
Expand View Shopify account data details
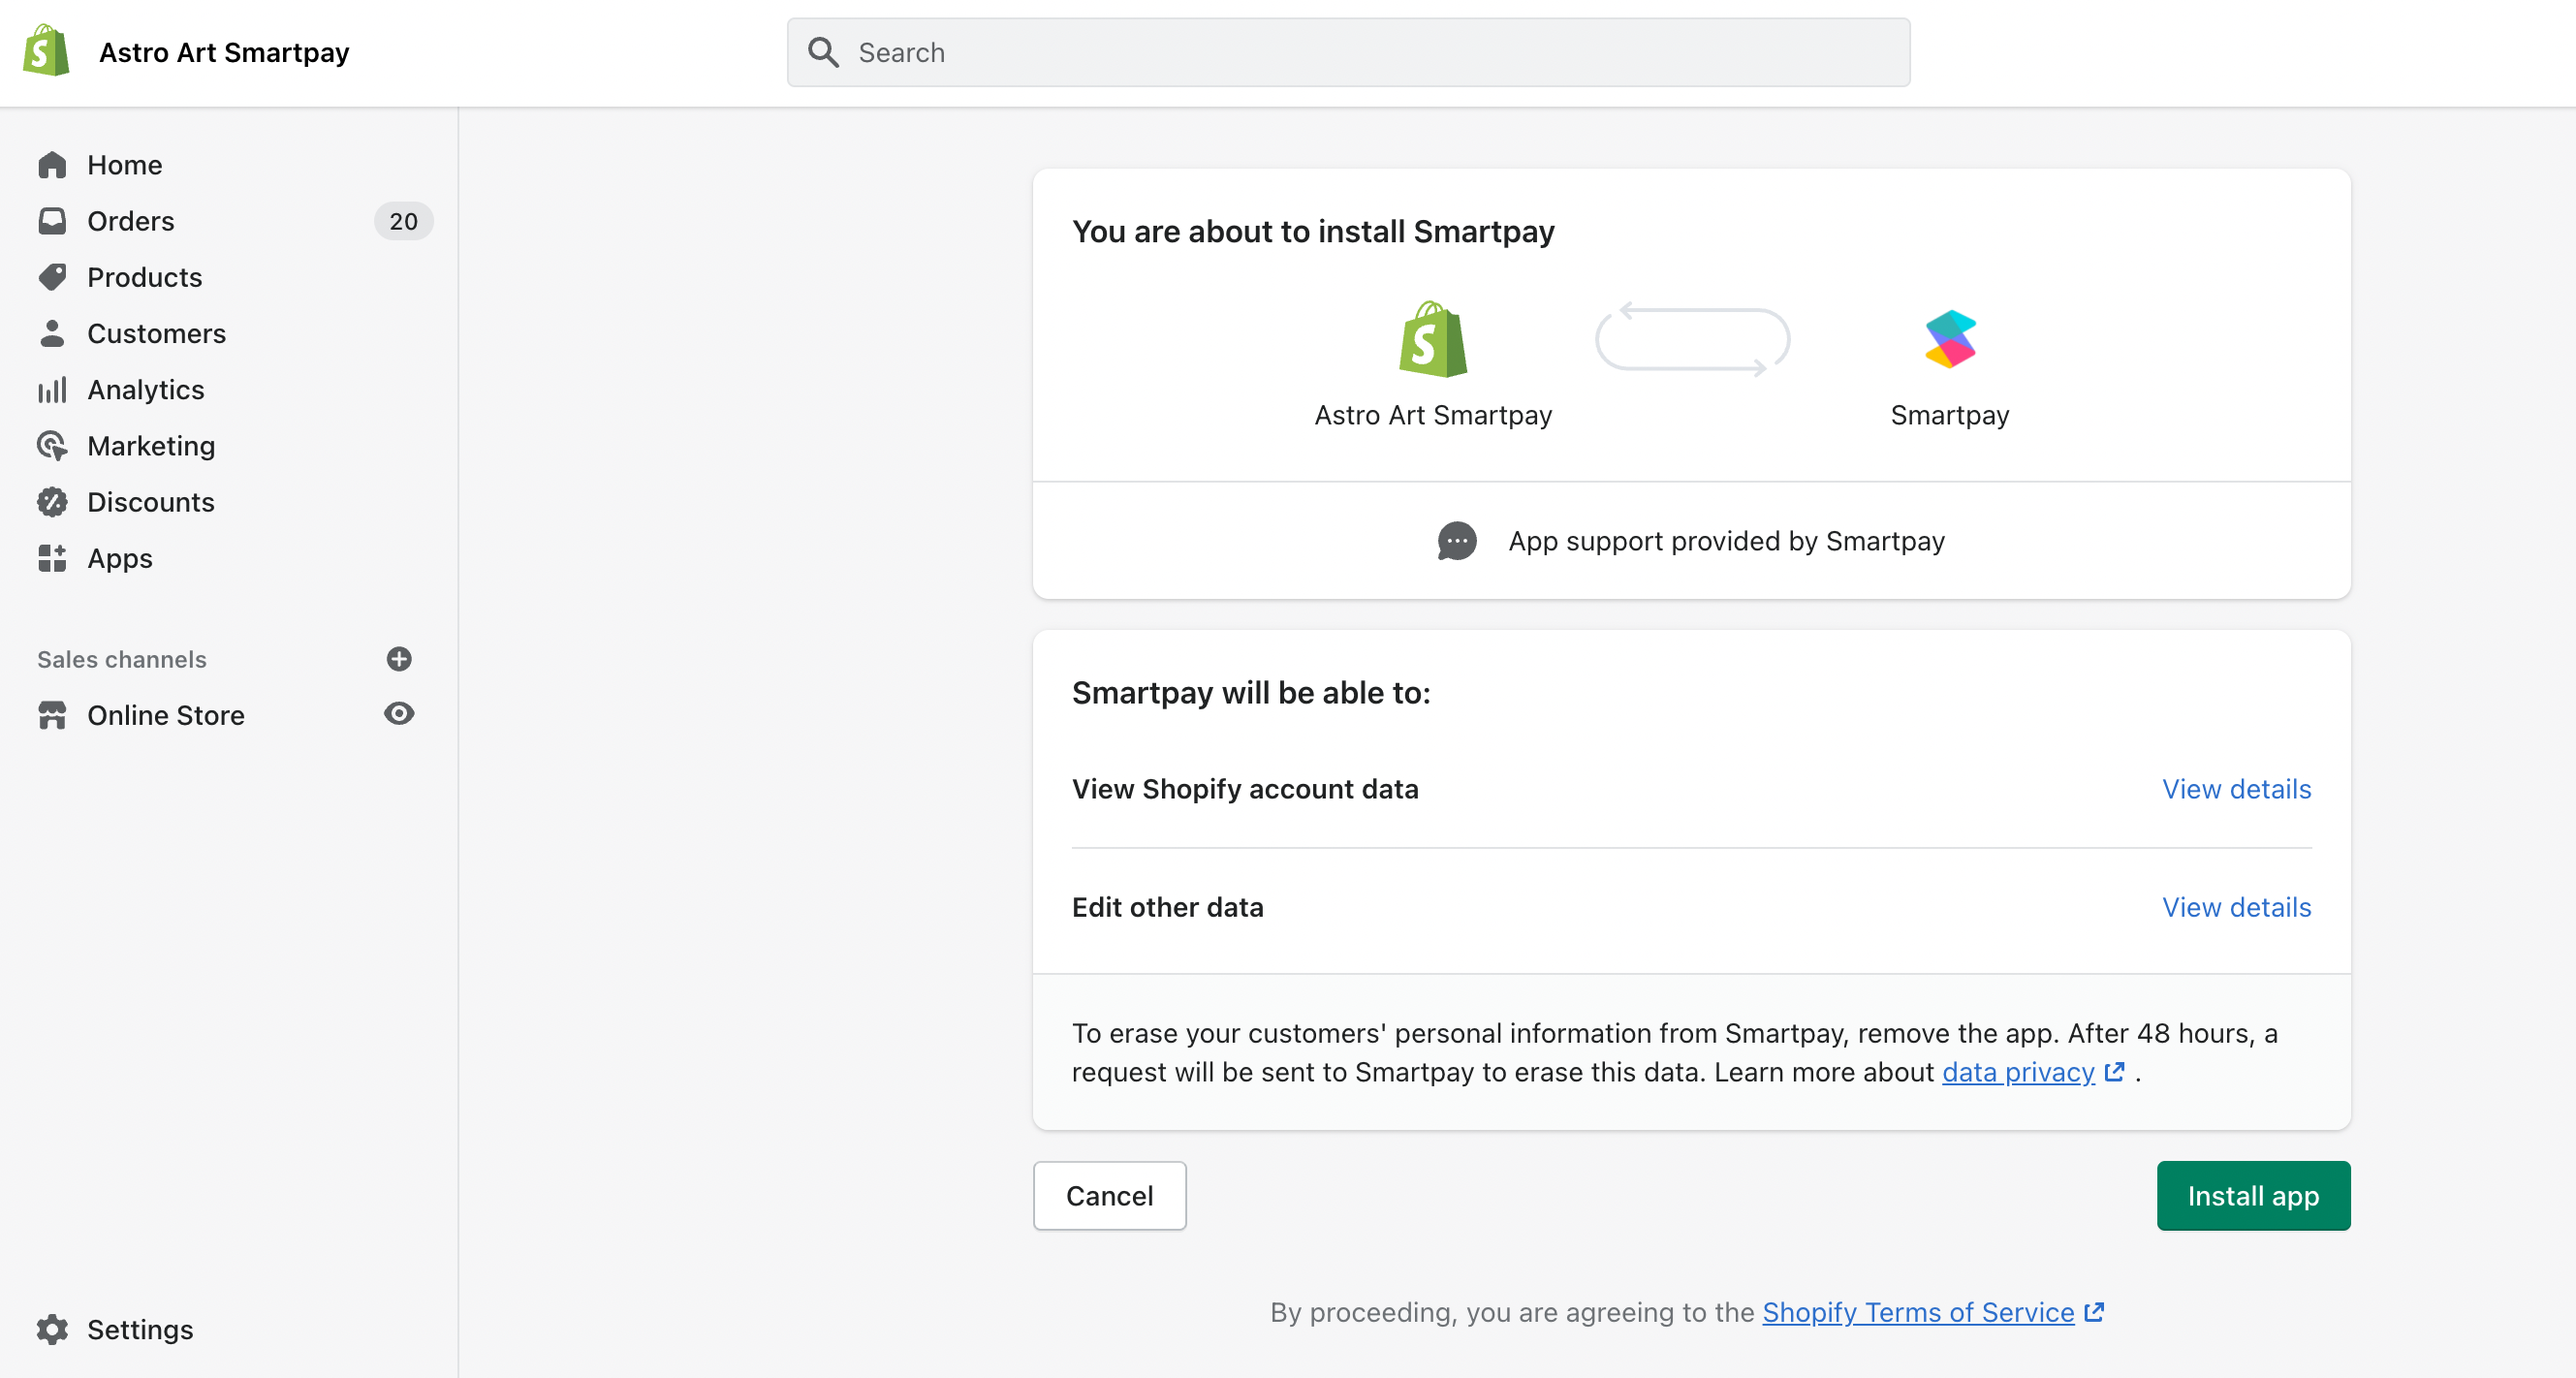(x=2236, y=789)
